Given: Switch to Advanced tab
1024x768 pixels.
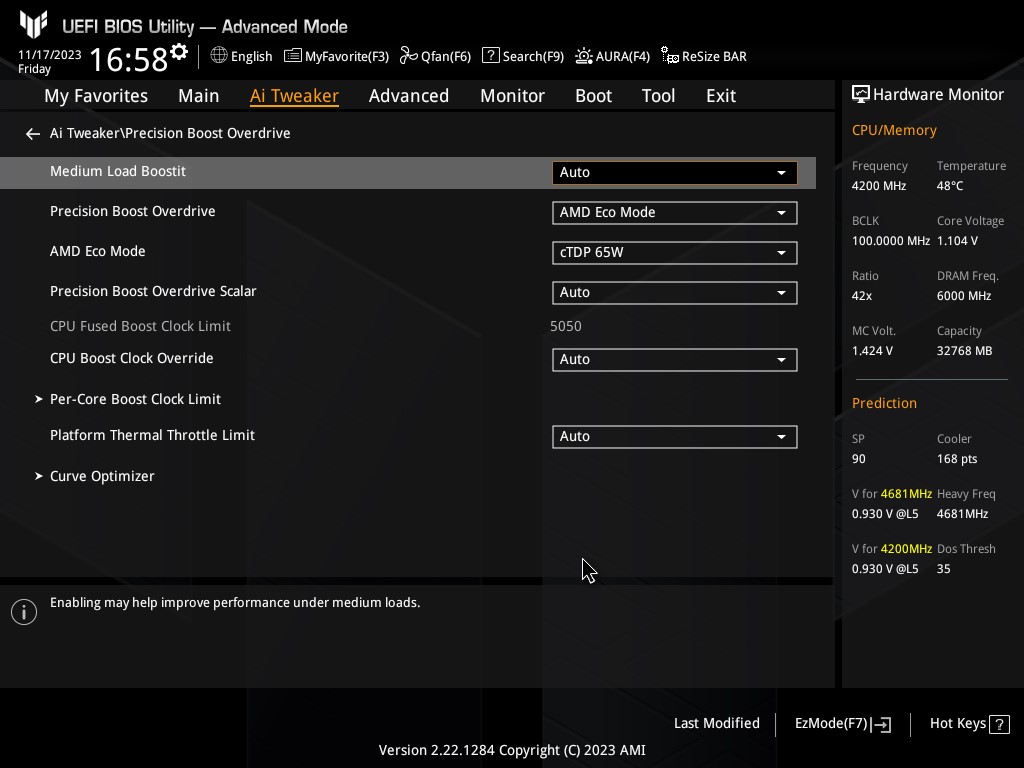Looking at the screenshot, I should pos(409,96).
